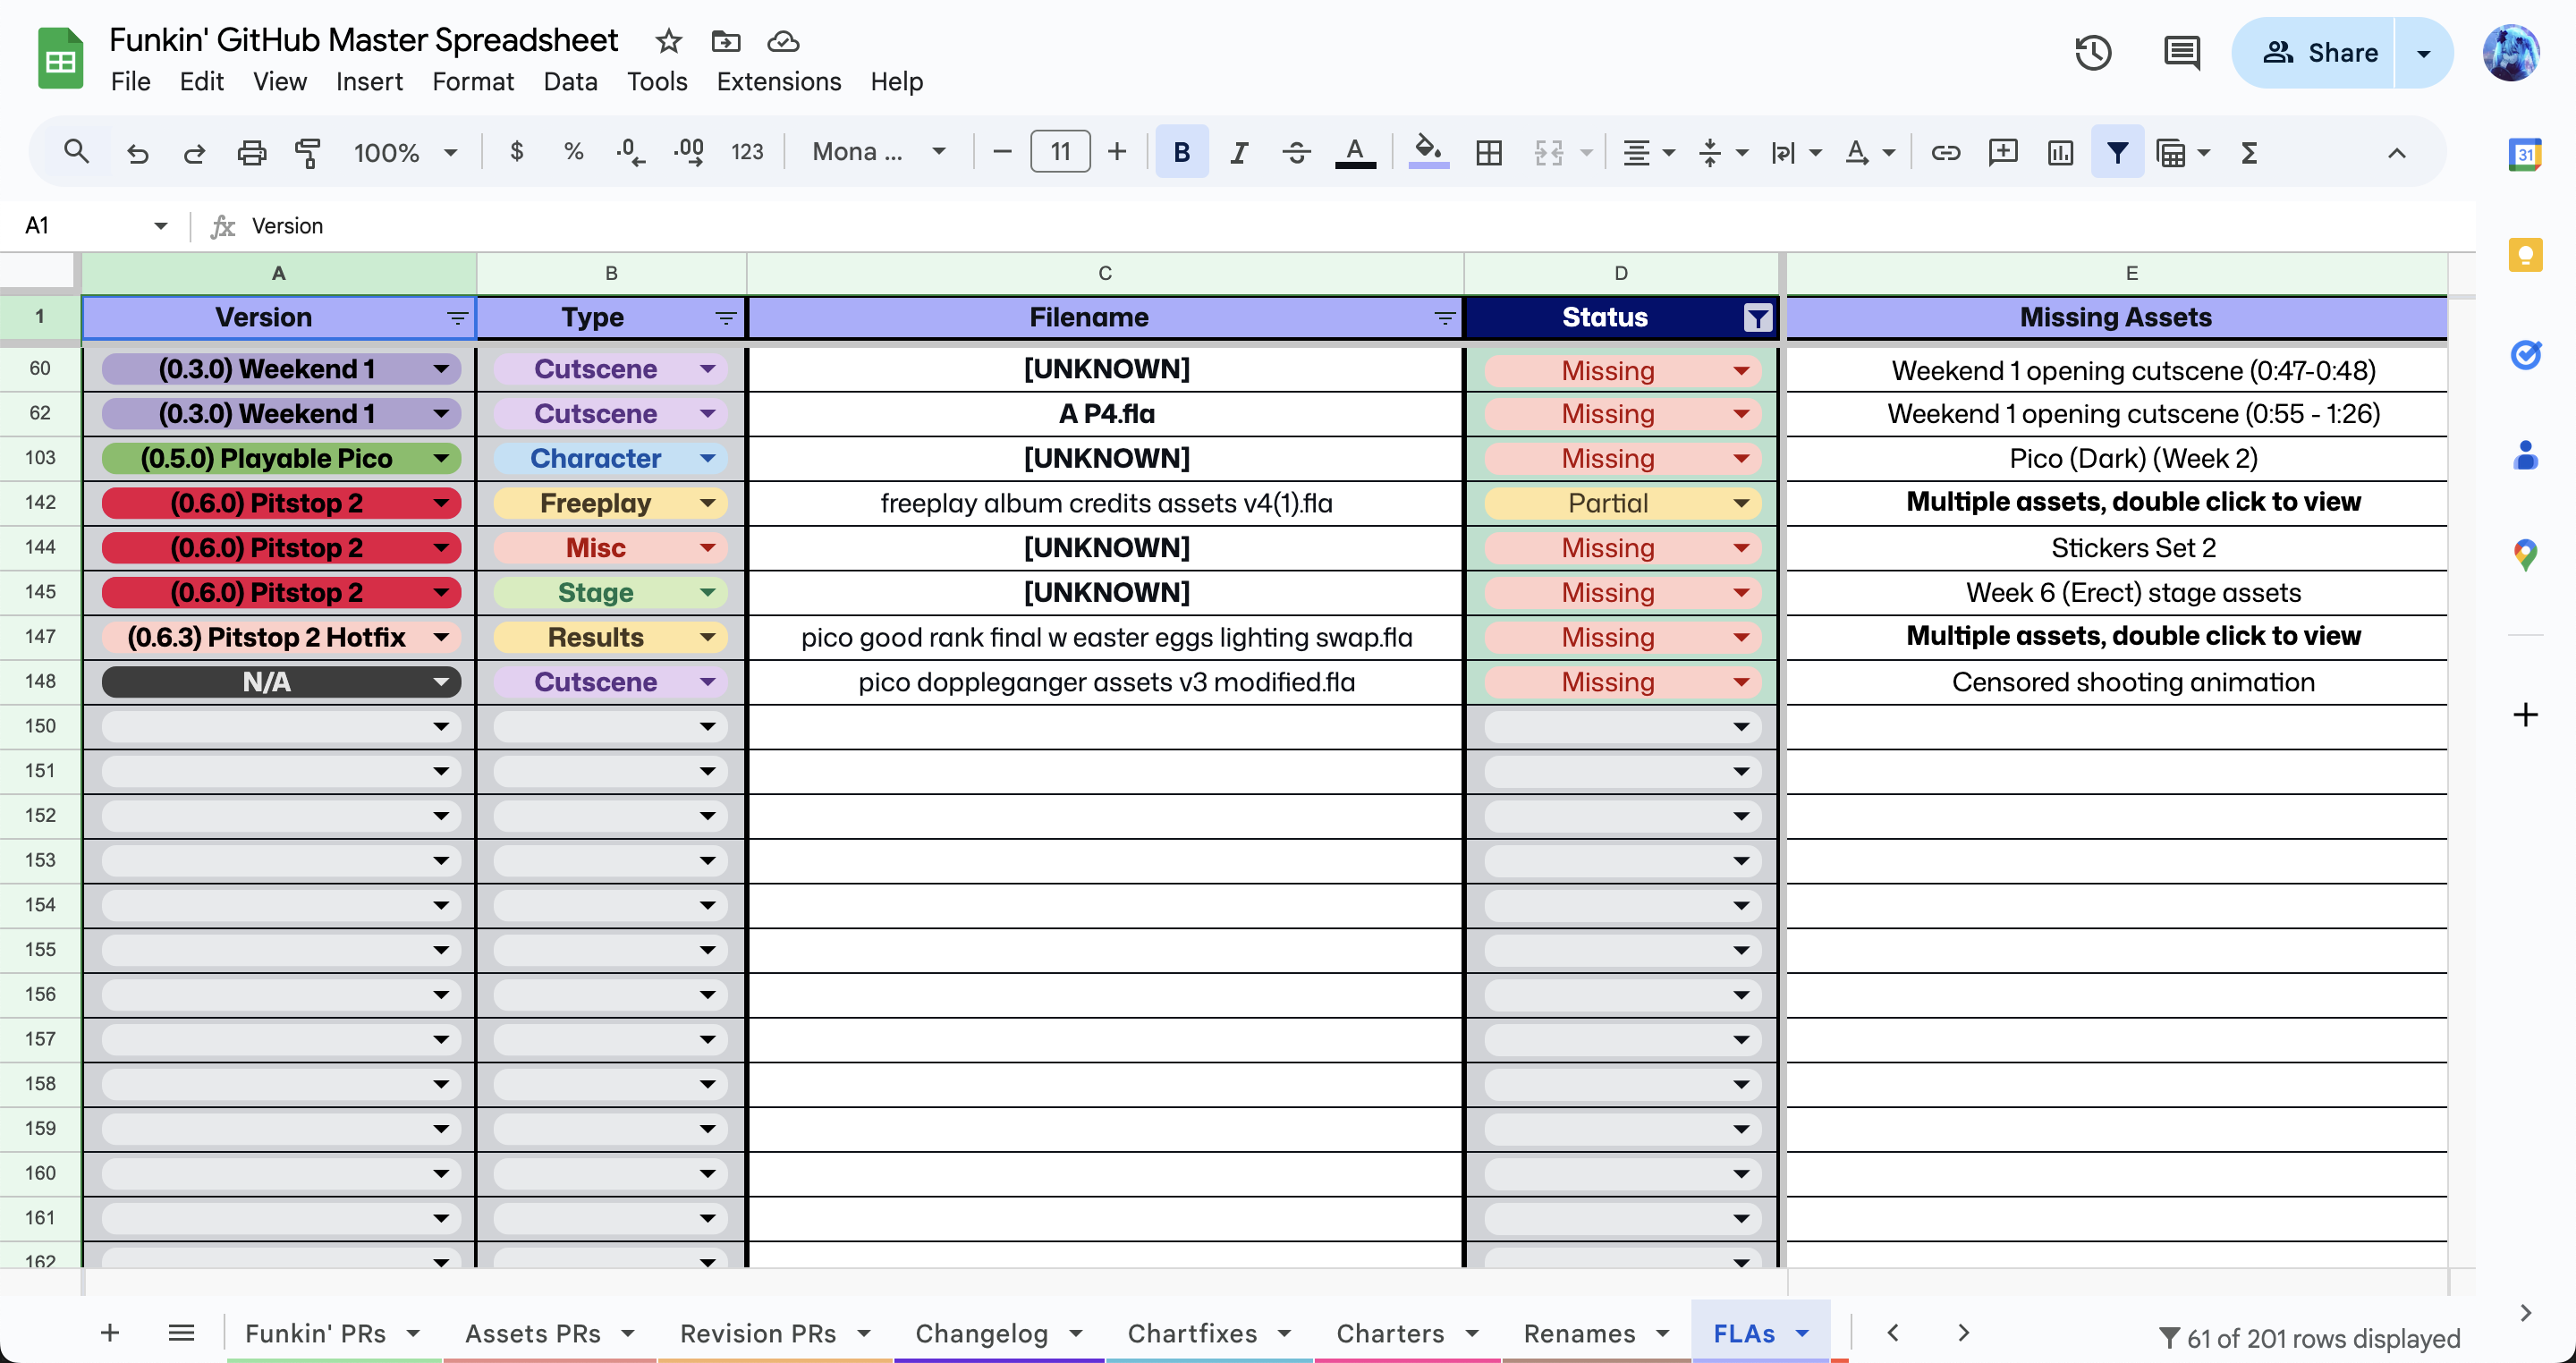The height and width of the screenshot is (1363, 2576).
Task: Open version history
Action: (2093, 53)
